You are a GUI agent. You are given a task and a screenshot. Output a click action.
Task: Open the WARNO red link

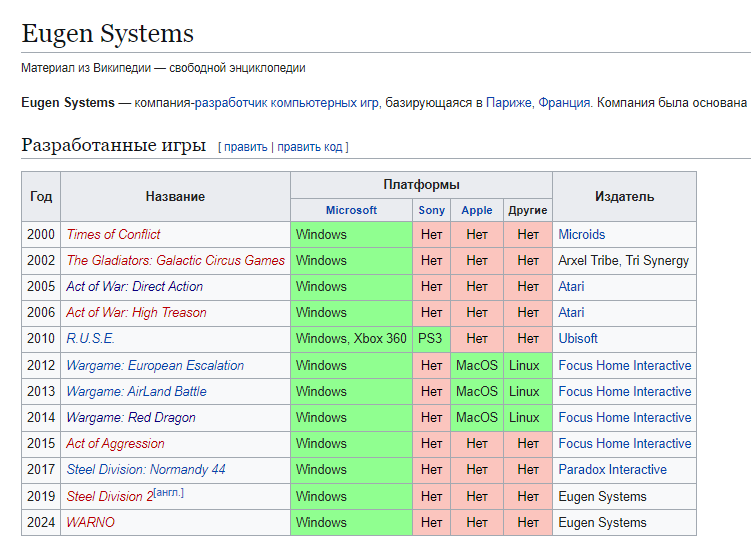click(91, 522)
